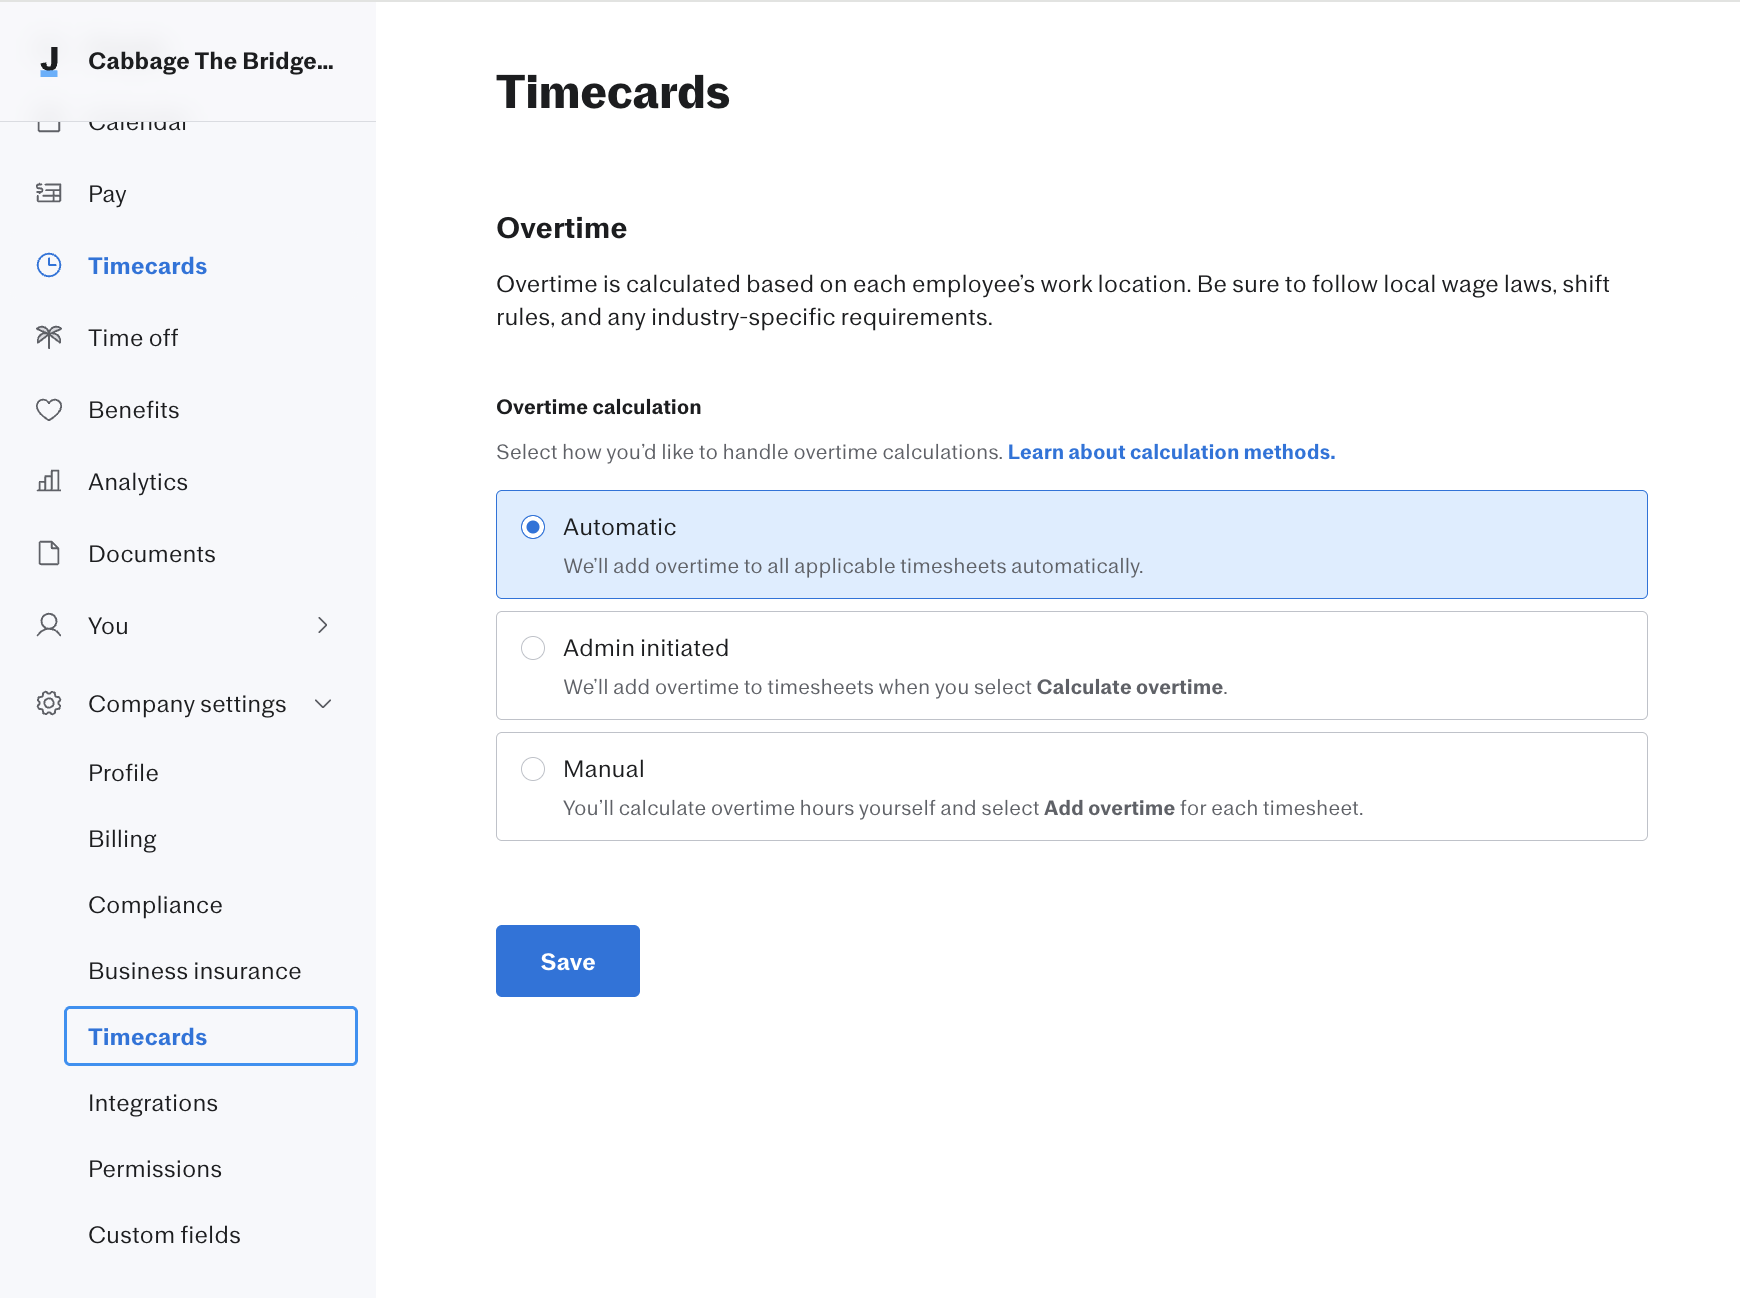Expand the You section chevron
Image resolution: width=1740 pixels, height=1298 pixels.
tap(322, 625)
